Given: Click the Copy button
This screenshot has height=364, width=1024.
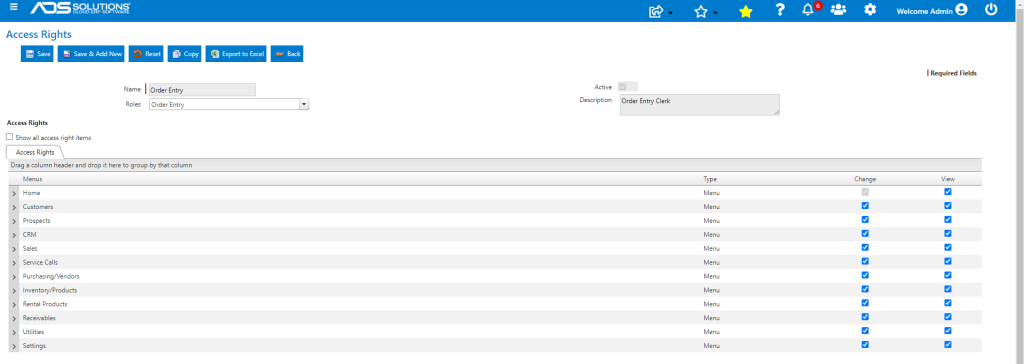Looking at the screenshot, I should pyautogui.click(x=185, y=54).
